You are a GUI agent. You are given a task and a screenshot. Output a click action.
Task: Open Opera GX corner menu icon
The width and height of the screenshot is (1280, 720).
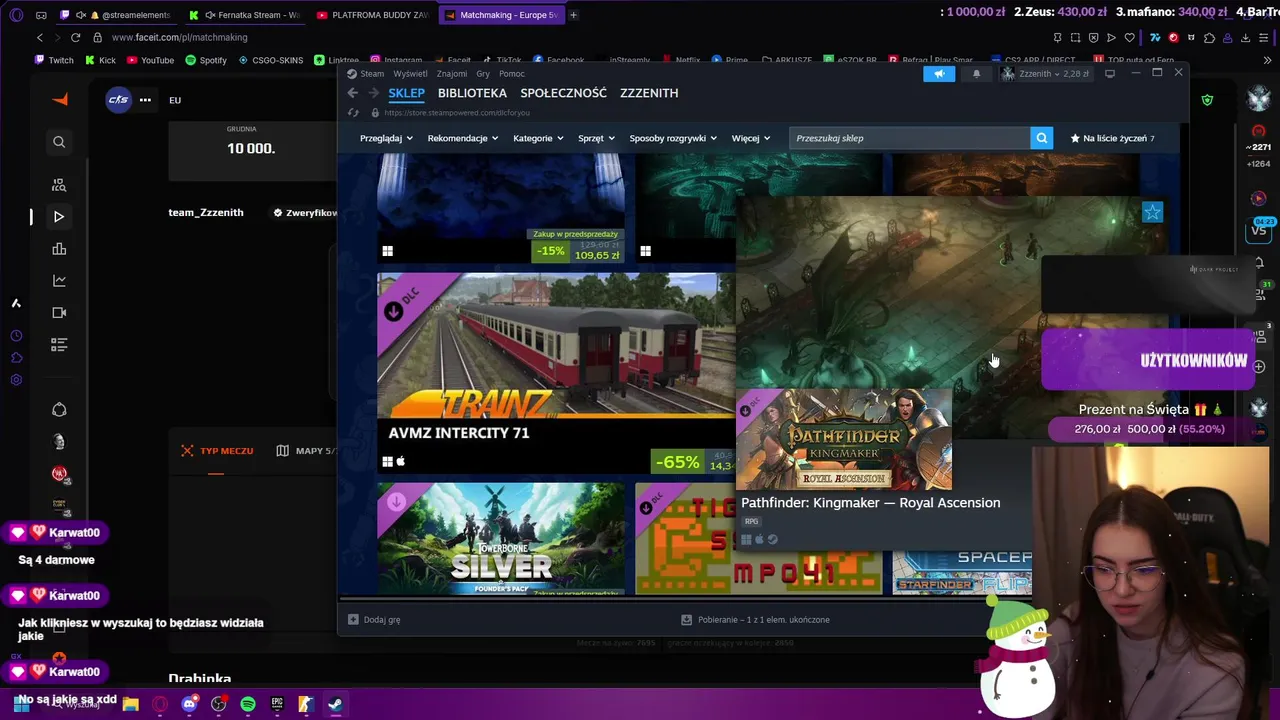click(16, 15)
